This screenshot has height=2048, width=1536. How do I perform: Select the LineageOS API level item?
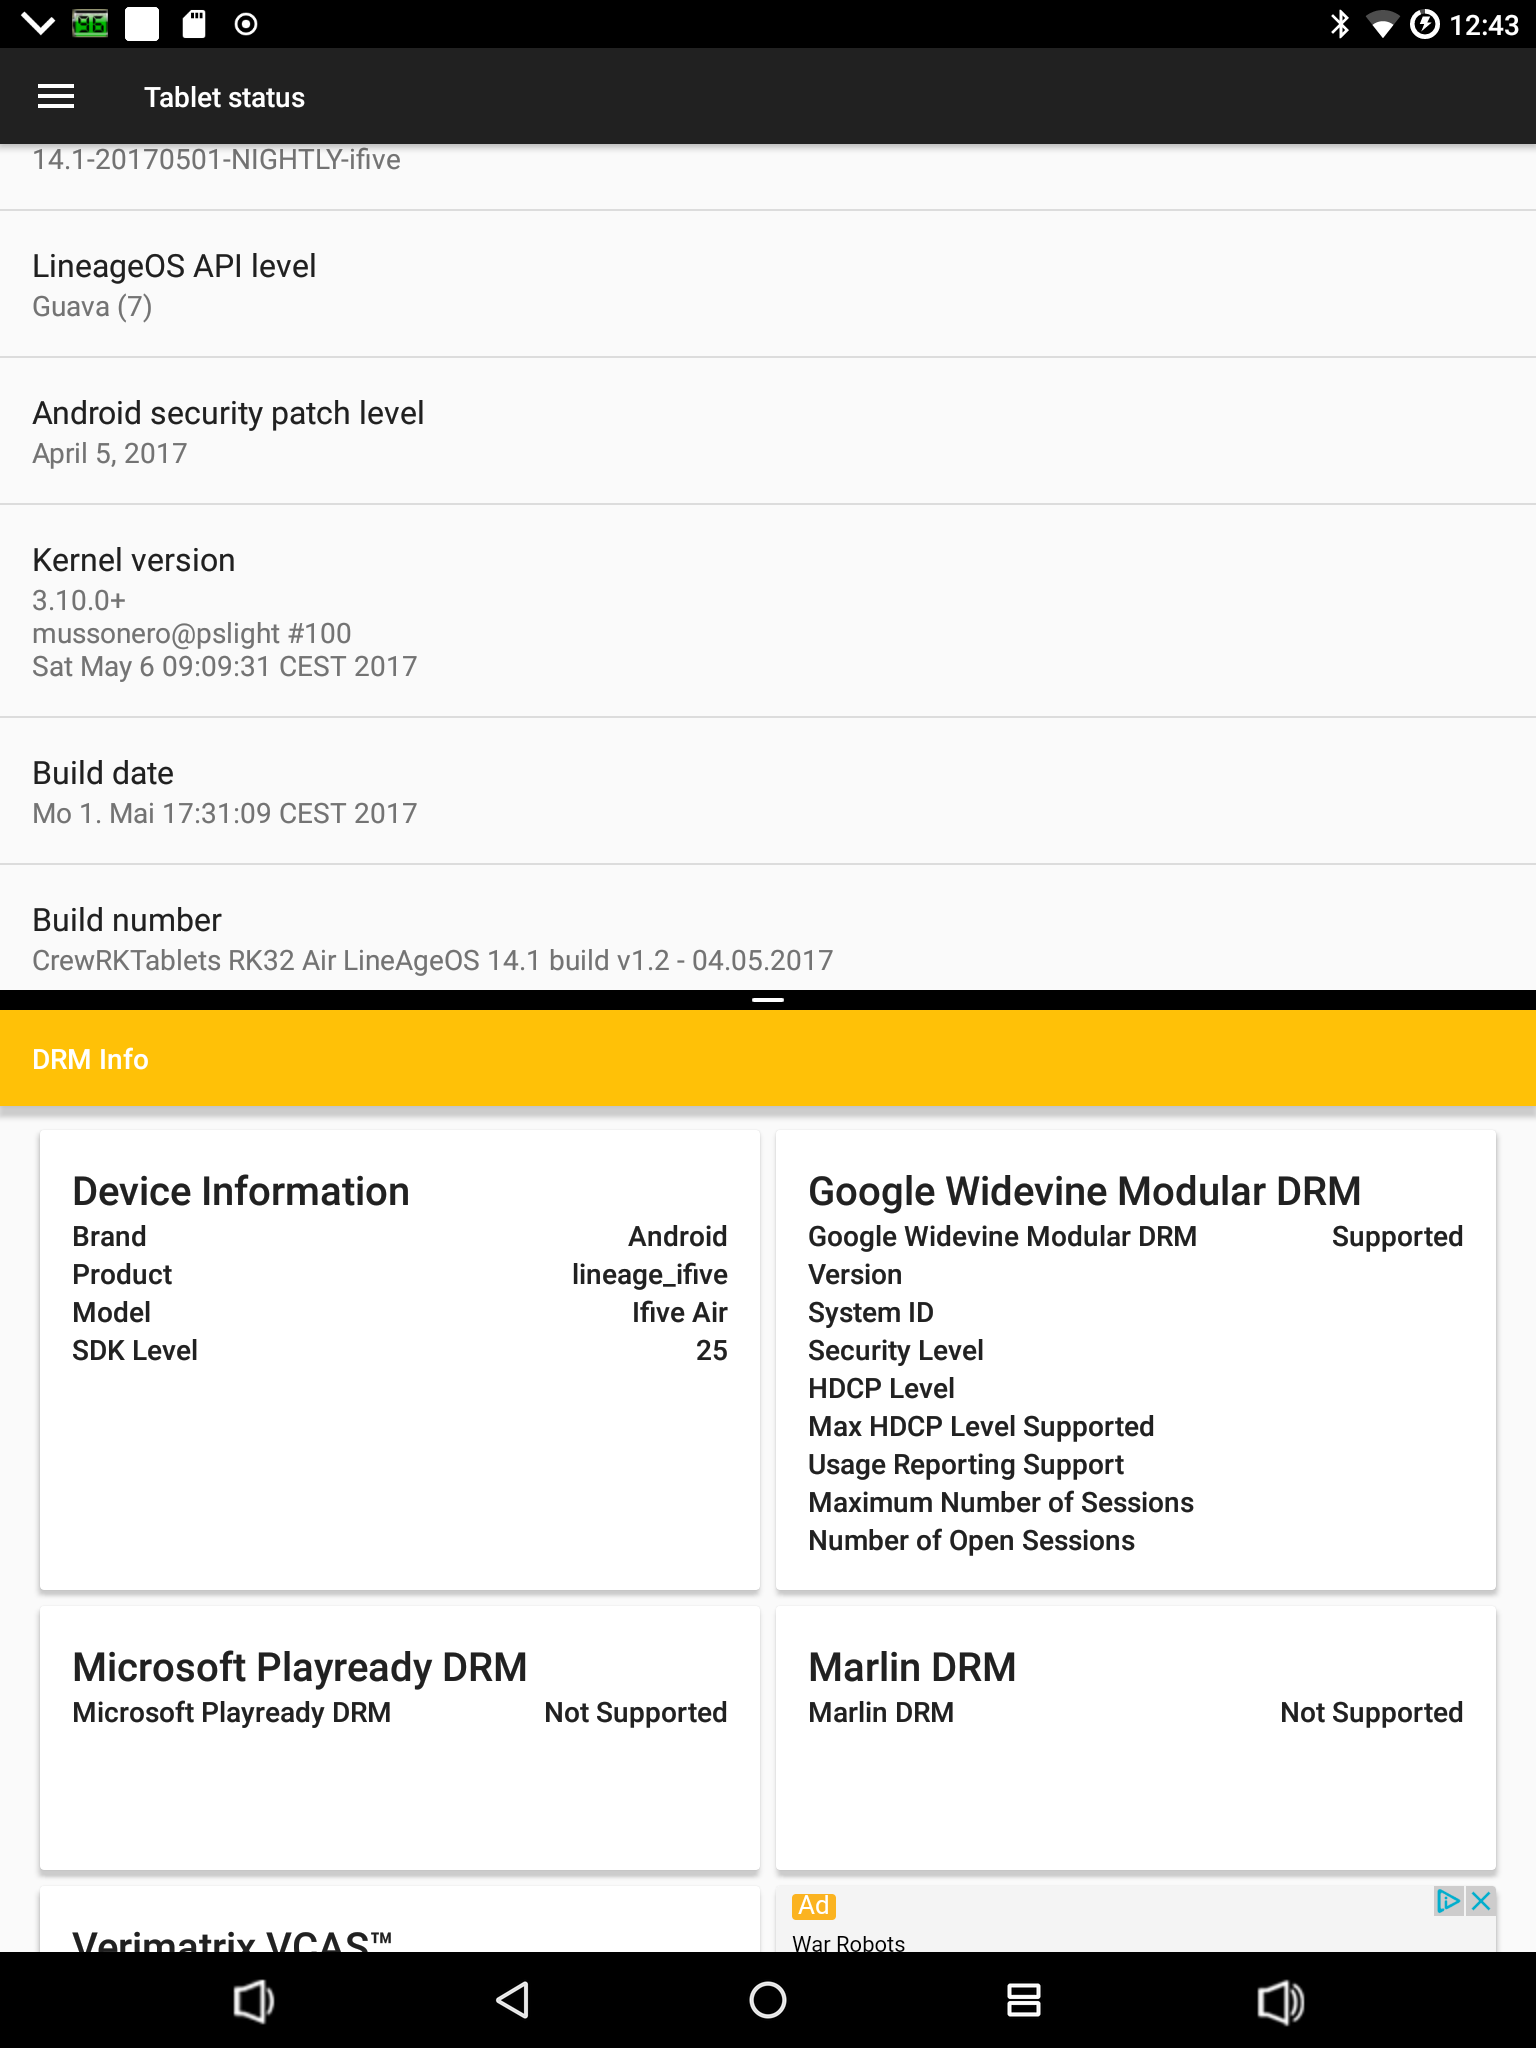(x=767, y=284)
